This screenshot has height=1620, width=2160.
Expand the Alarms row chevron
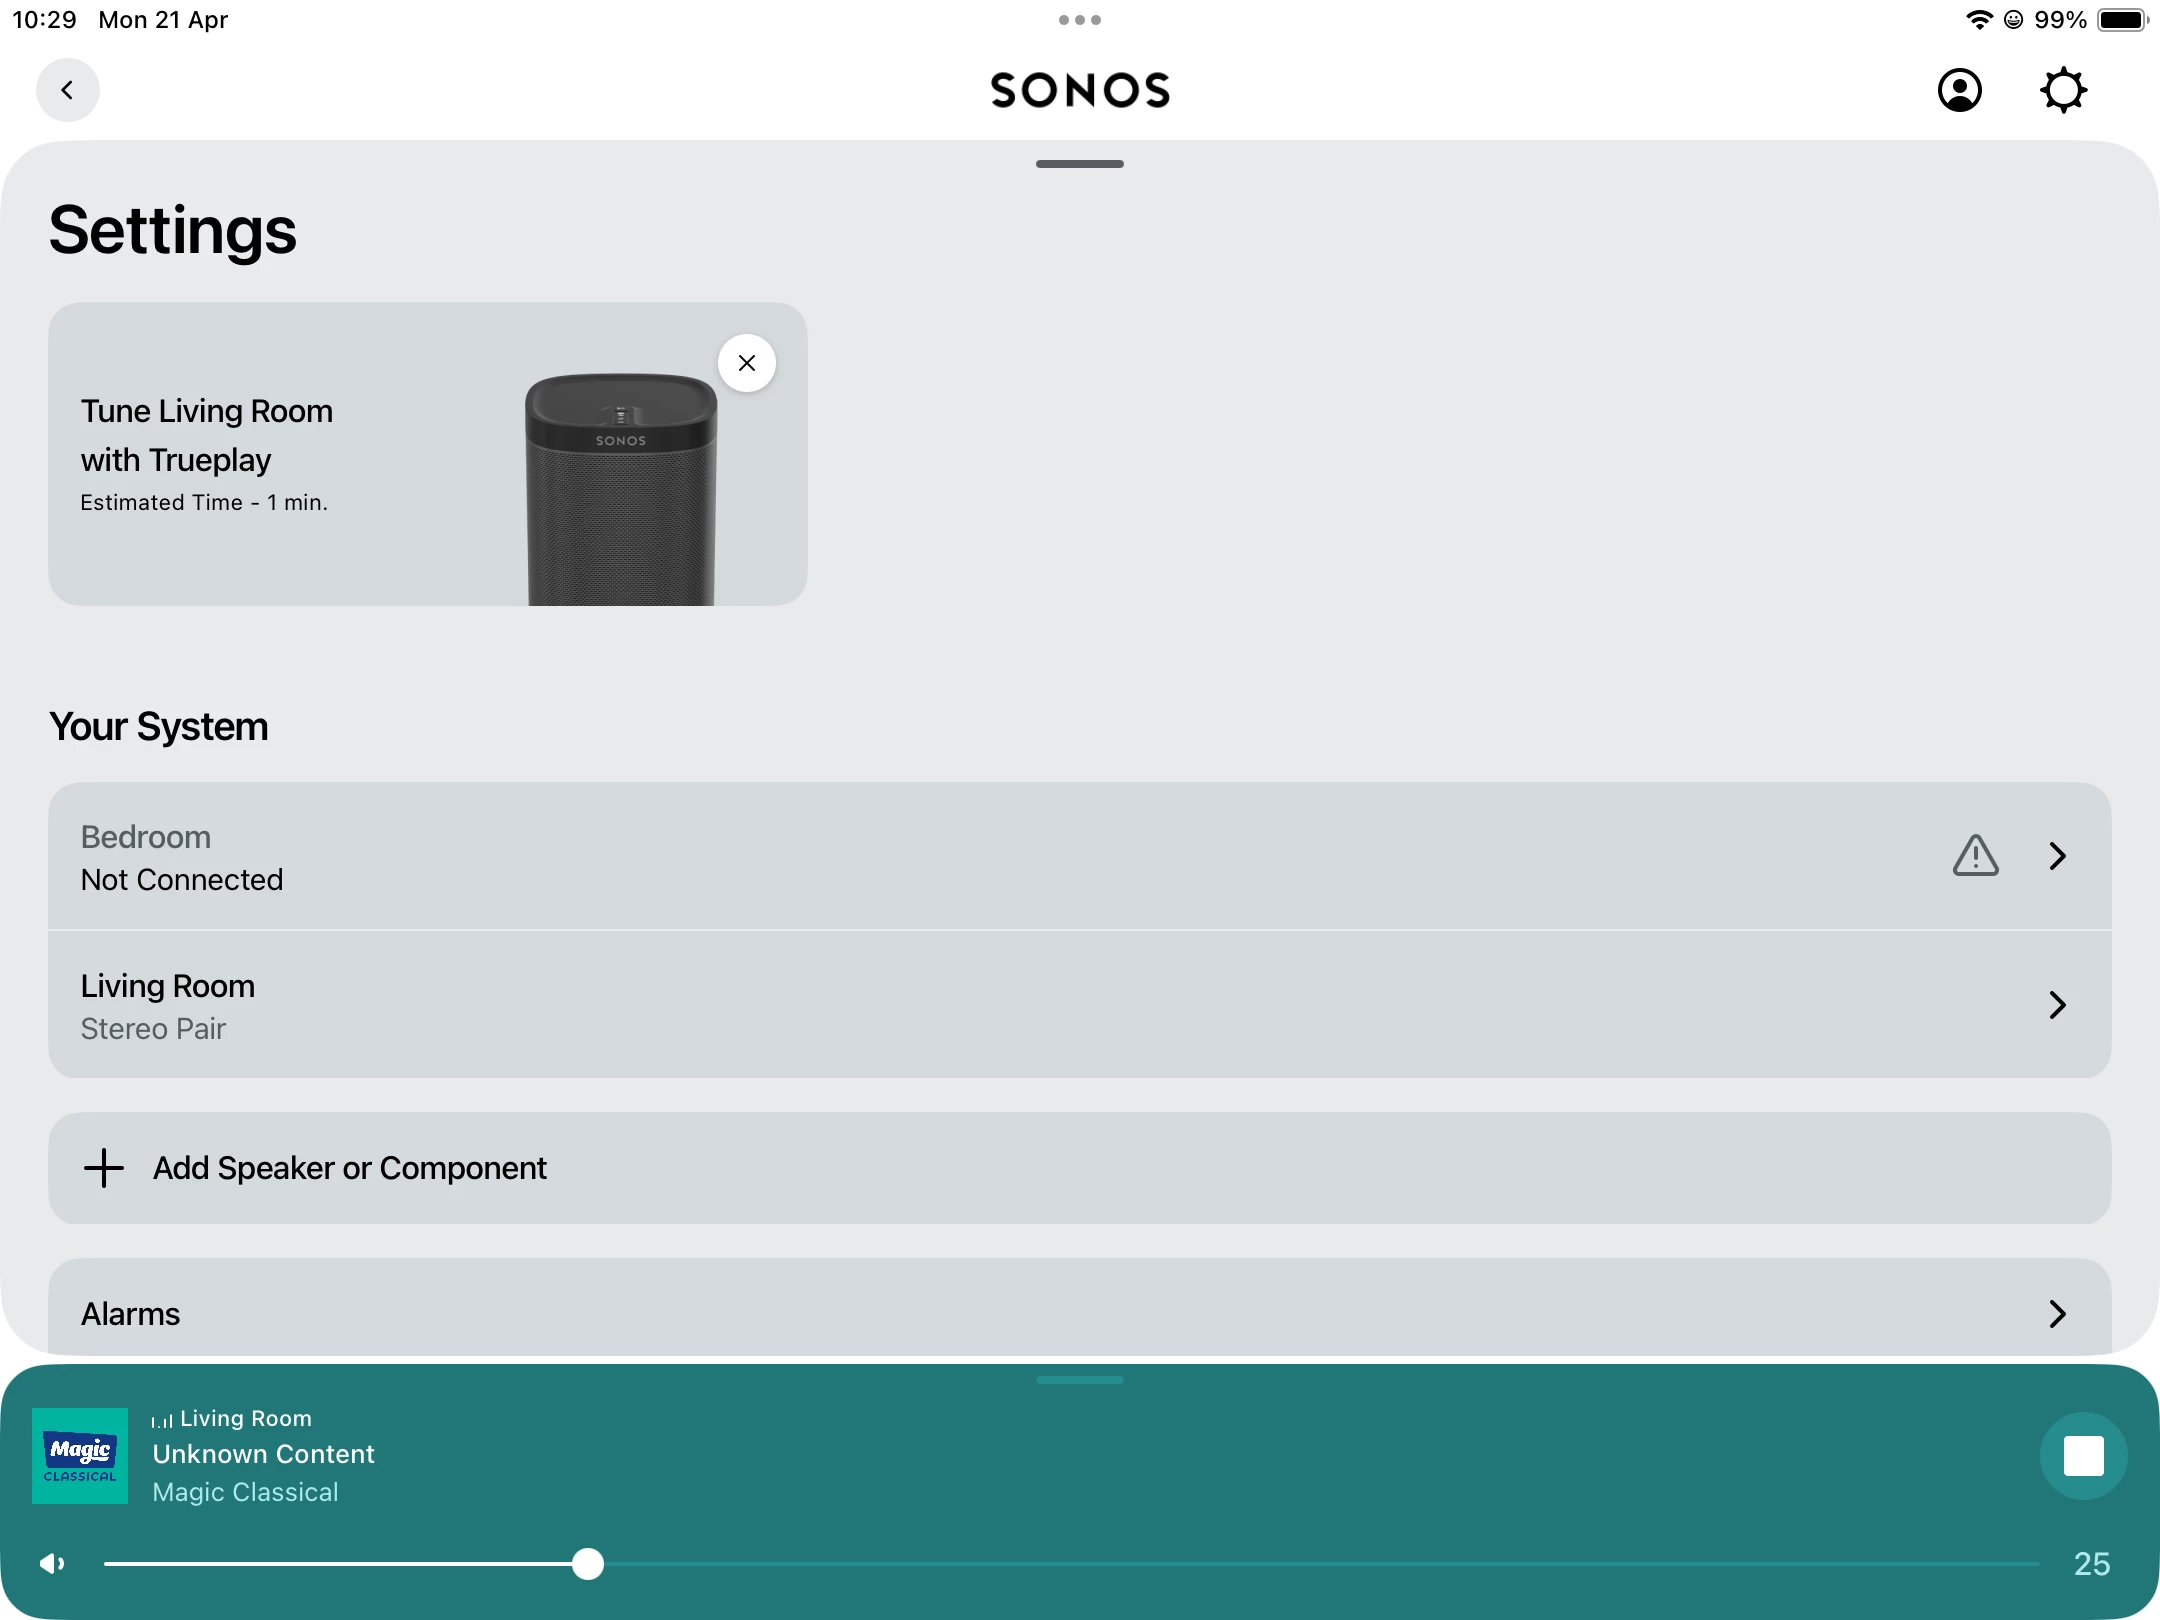pos(2057,1314)
